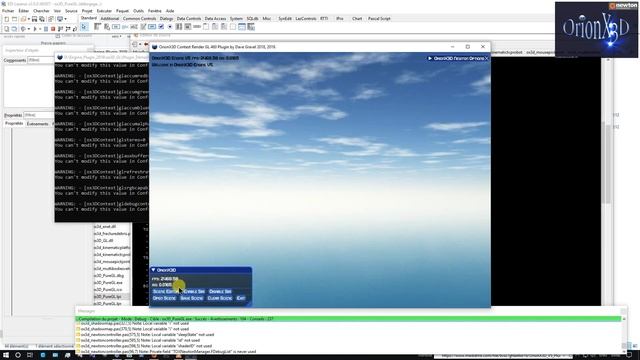
Task: Click the Scene Editor button
Action: click(166, 291)
